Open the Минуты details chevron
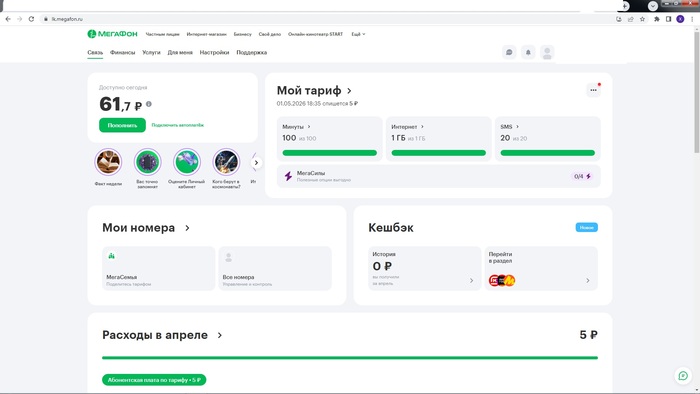 [309, 127]
